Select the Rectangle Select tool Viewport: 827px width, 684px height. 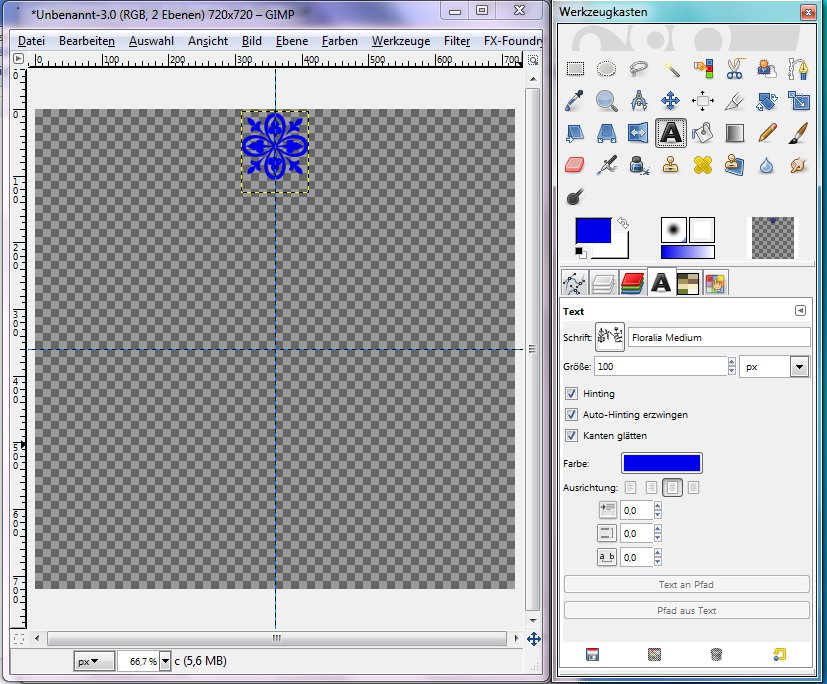point(575,69)
